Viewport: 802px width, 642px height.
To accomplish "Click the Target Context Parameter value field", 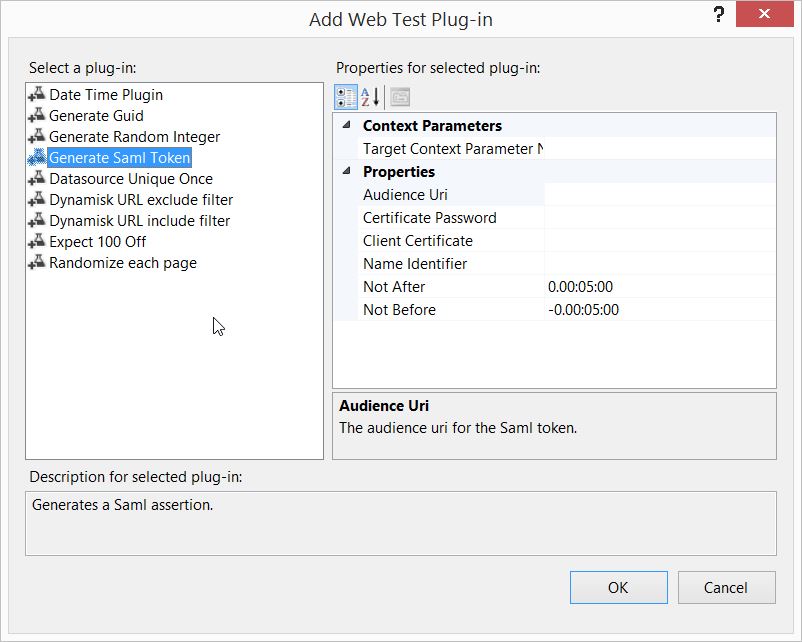I will [x=660, y=148].
